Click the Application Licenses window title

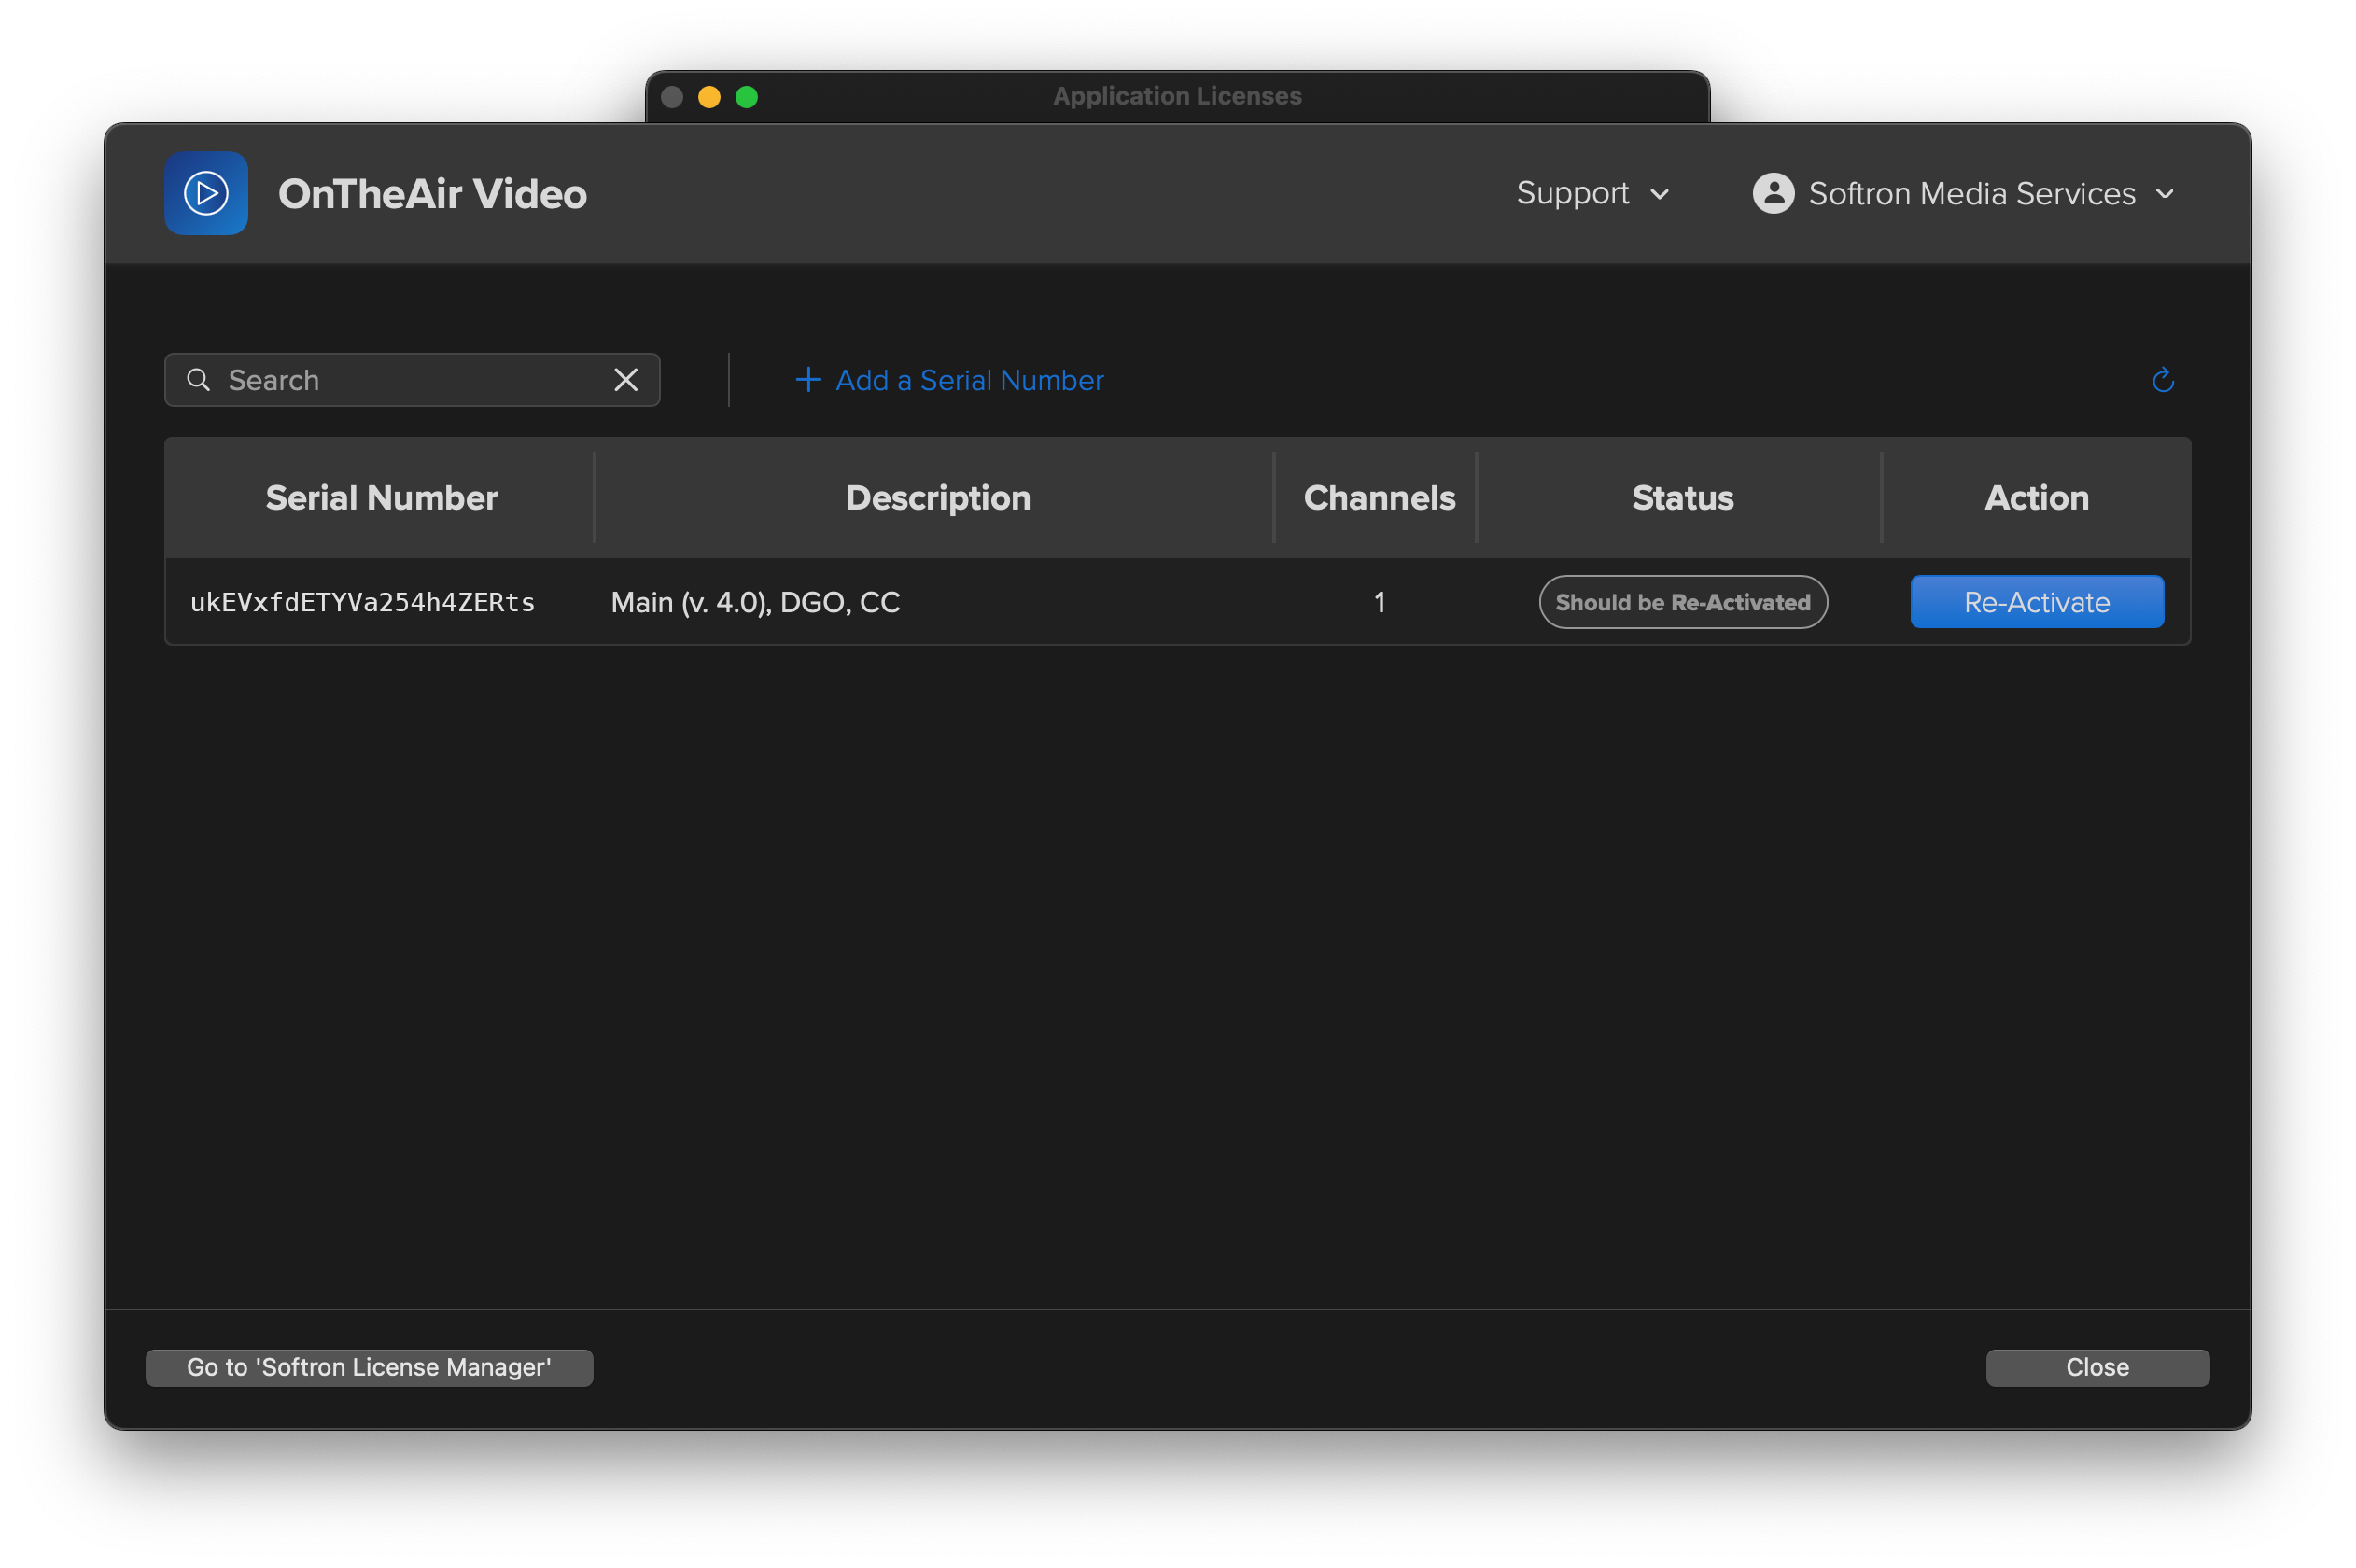coord(1177,96)
